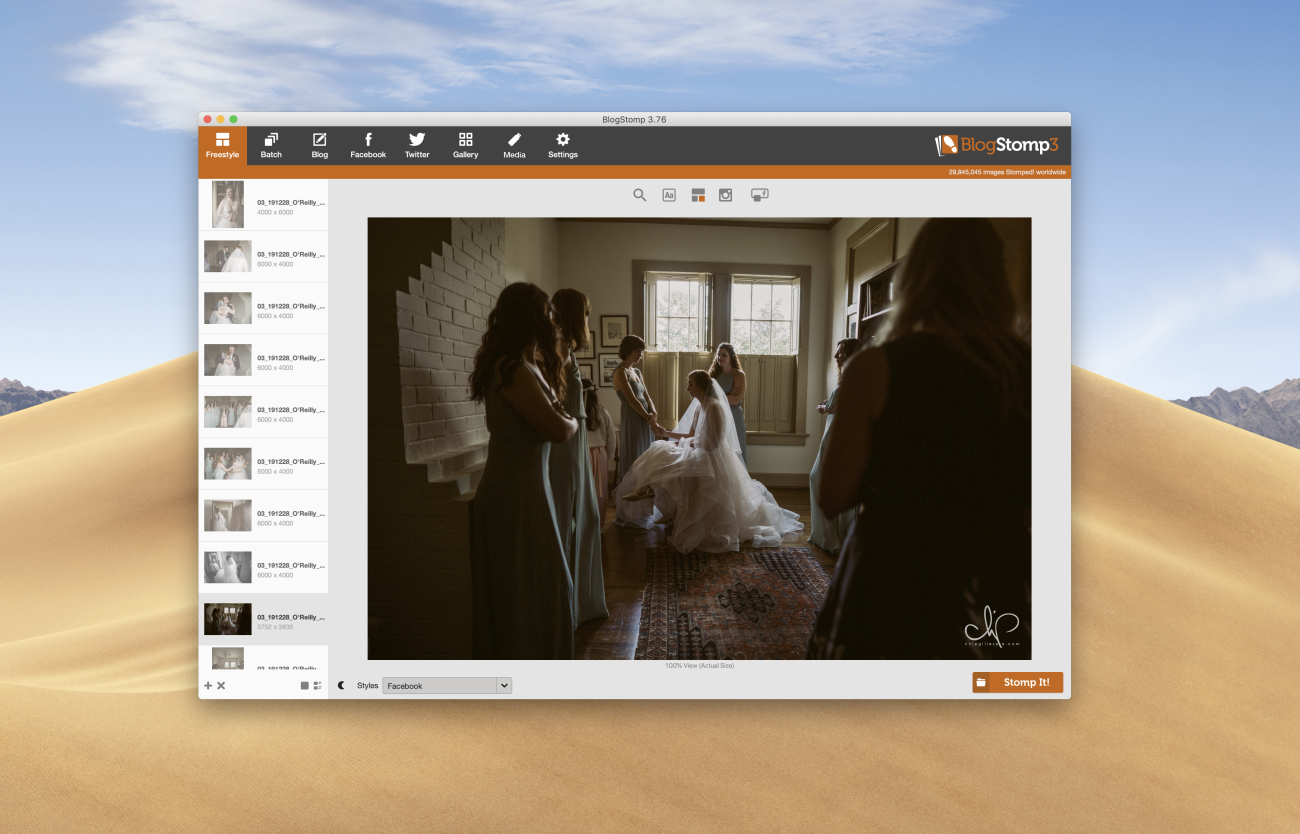Switch to large thumbnail view

(305, 686)
